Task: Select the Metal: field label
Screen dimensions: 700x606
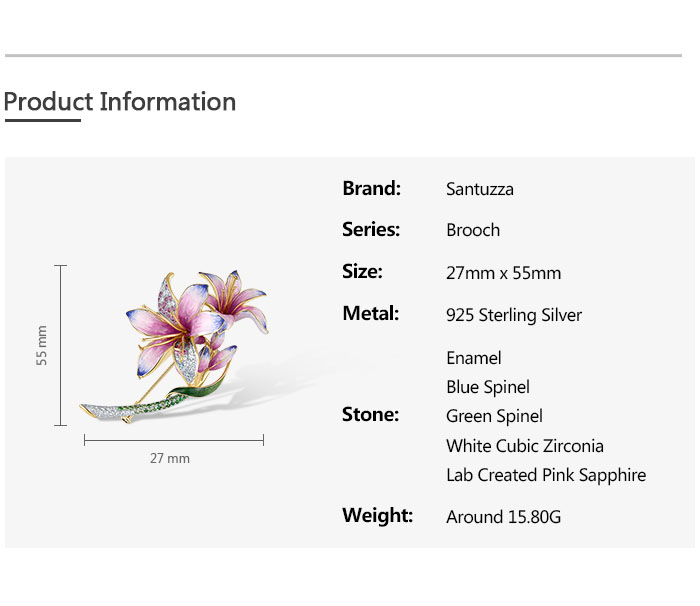Action: [371, 313]
